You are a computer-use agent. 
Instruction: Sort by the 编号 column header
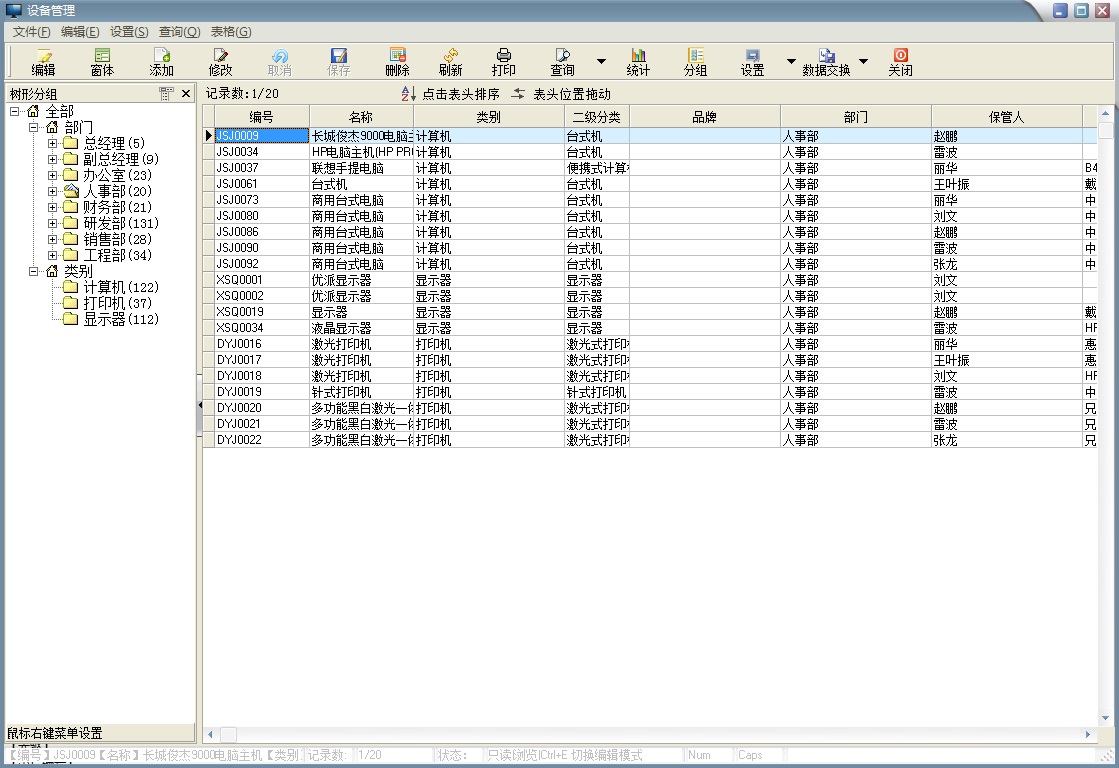[x=262, y=117]
